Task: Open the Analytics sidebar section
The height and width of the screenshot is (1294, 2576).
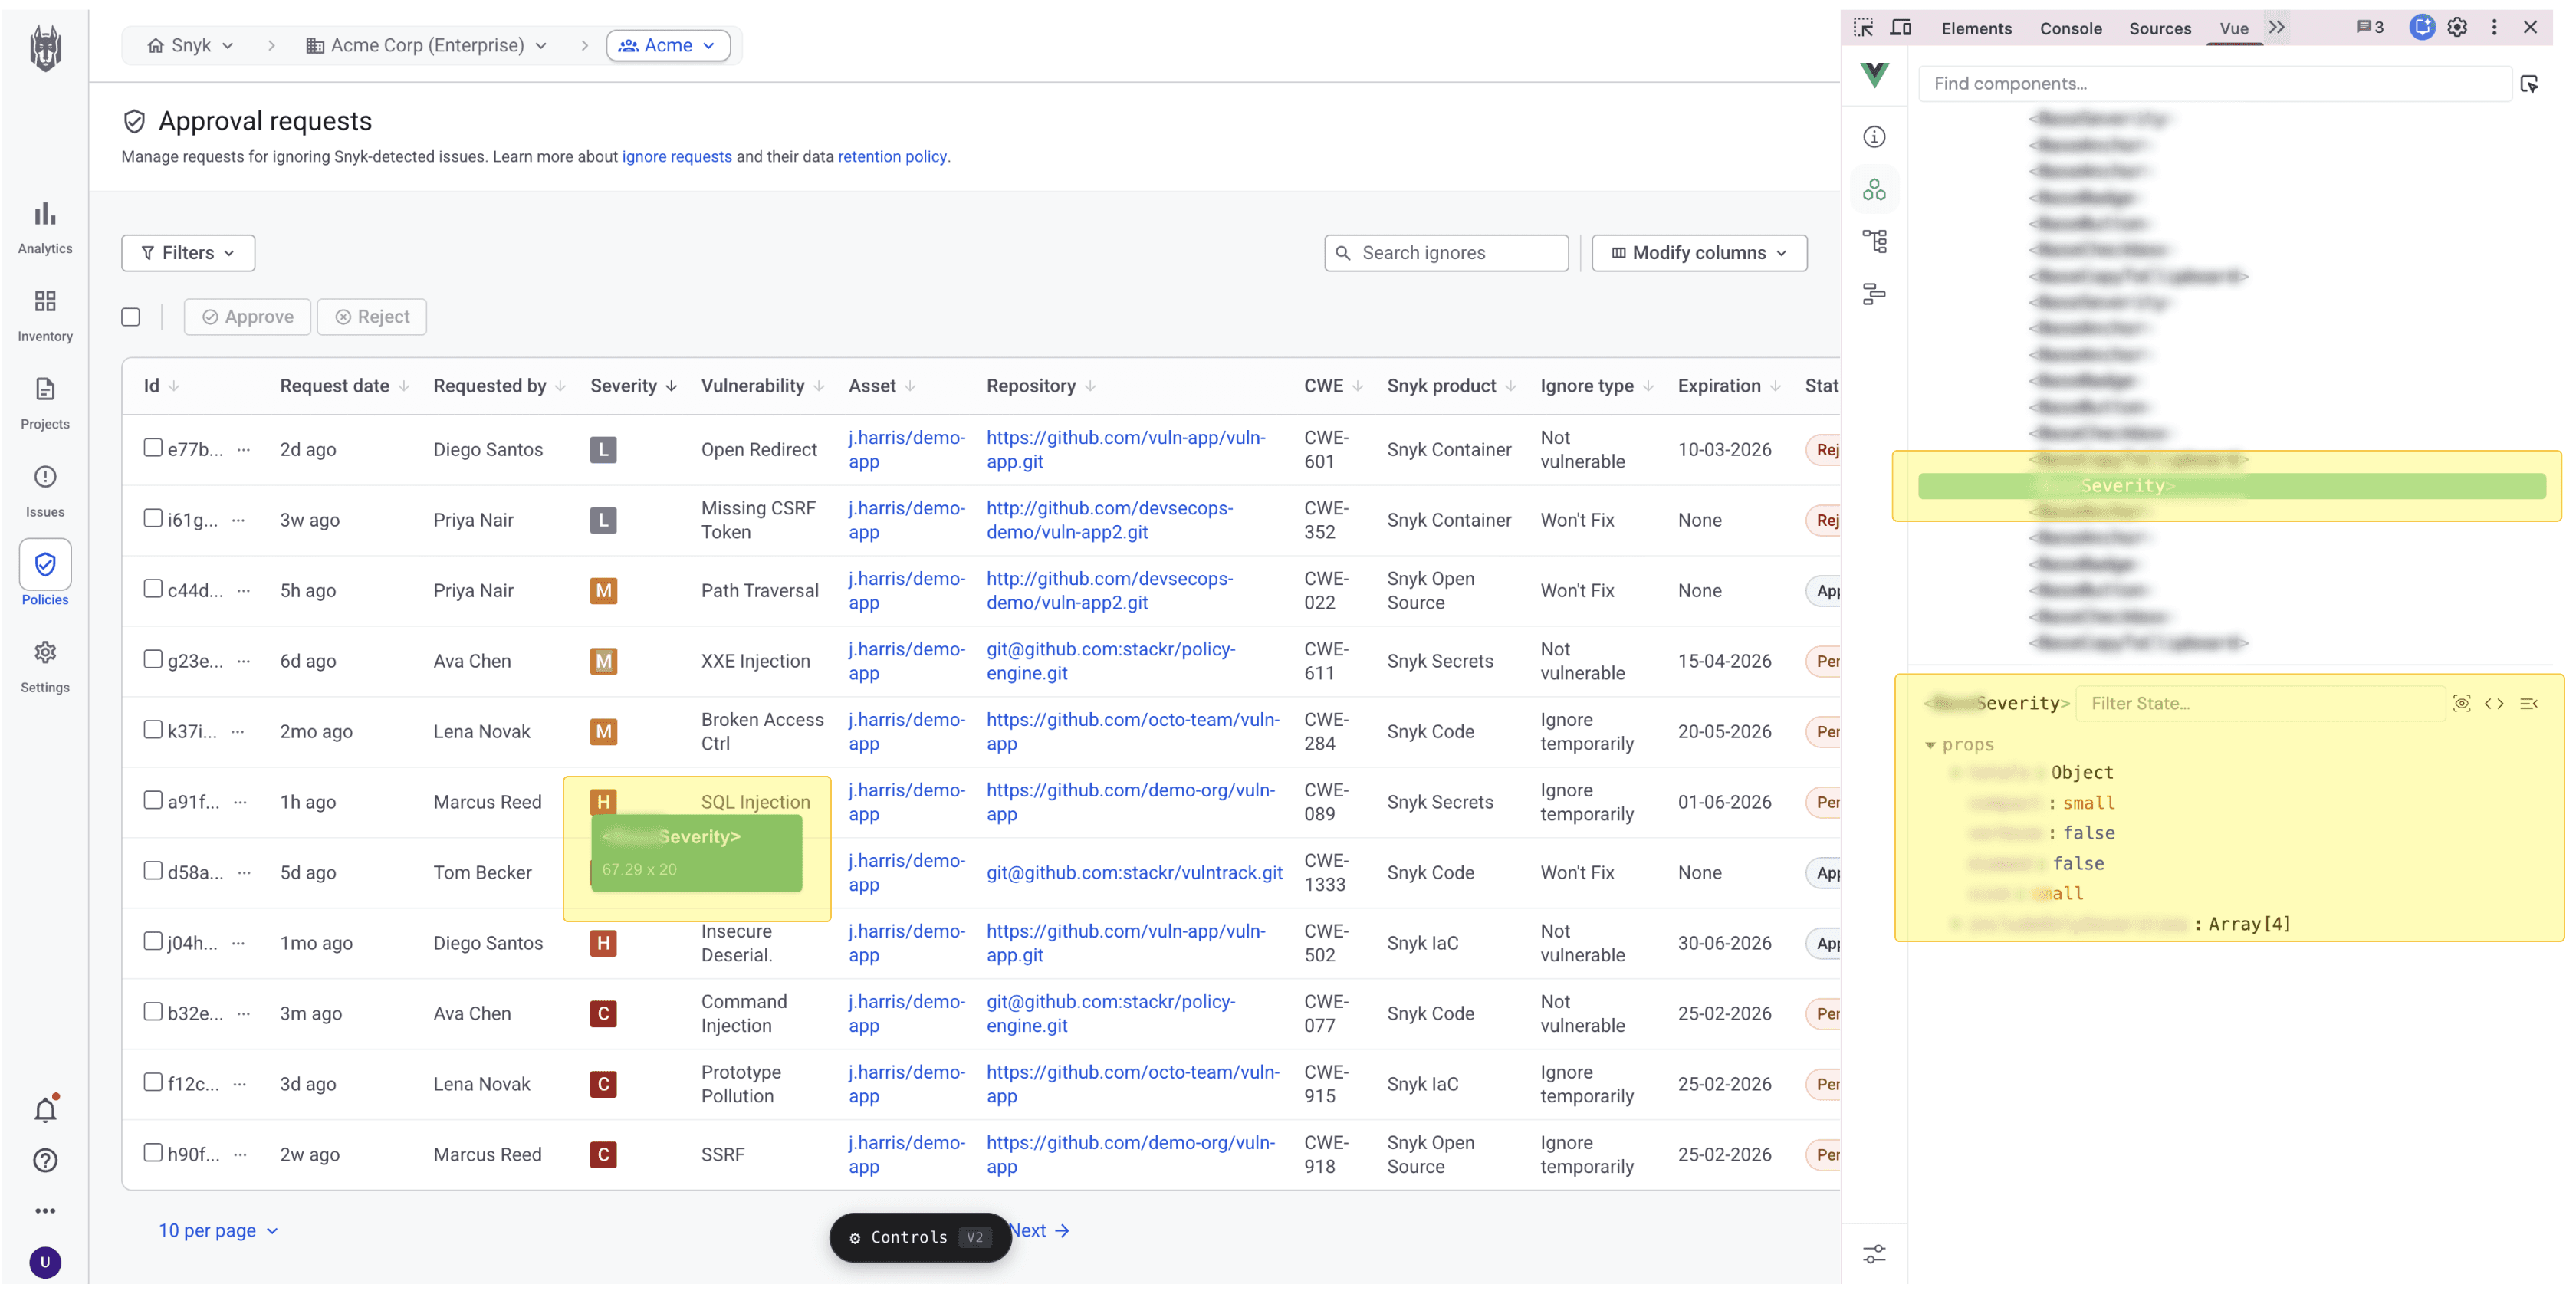Action: 45,228
